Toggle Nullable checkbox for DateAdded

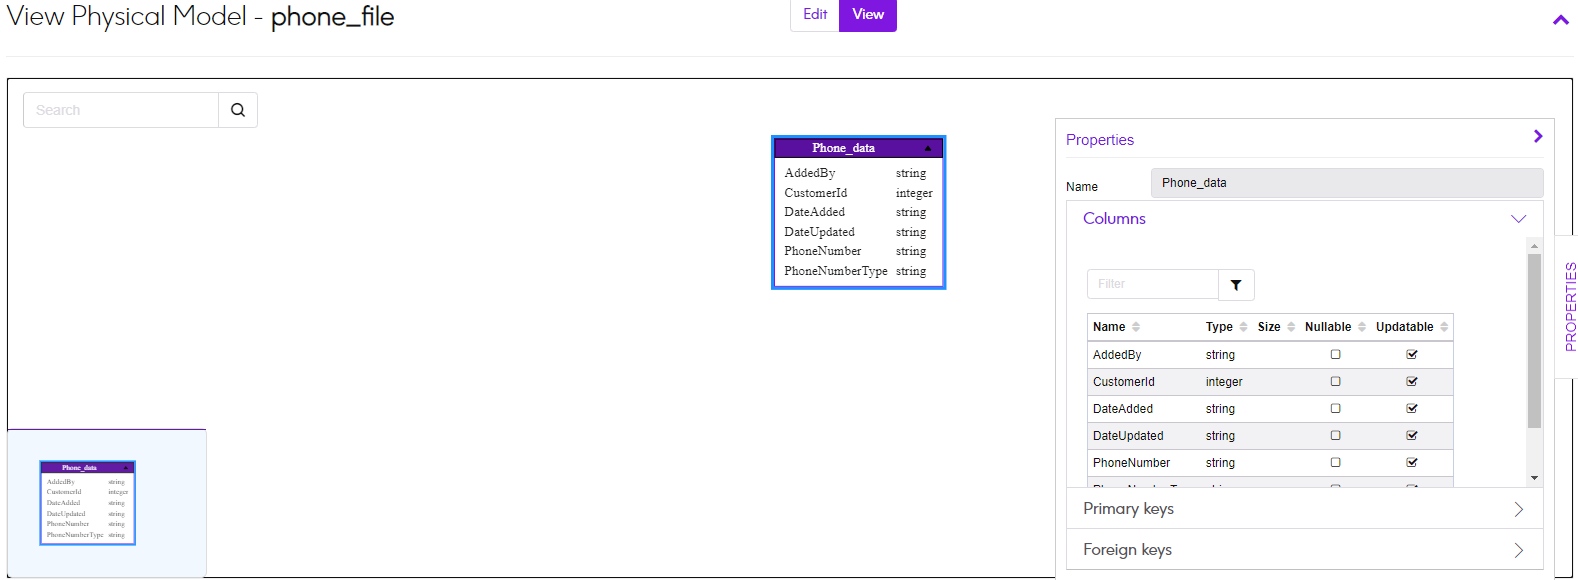(1335, 408)
